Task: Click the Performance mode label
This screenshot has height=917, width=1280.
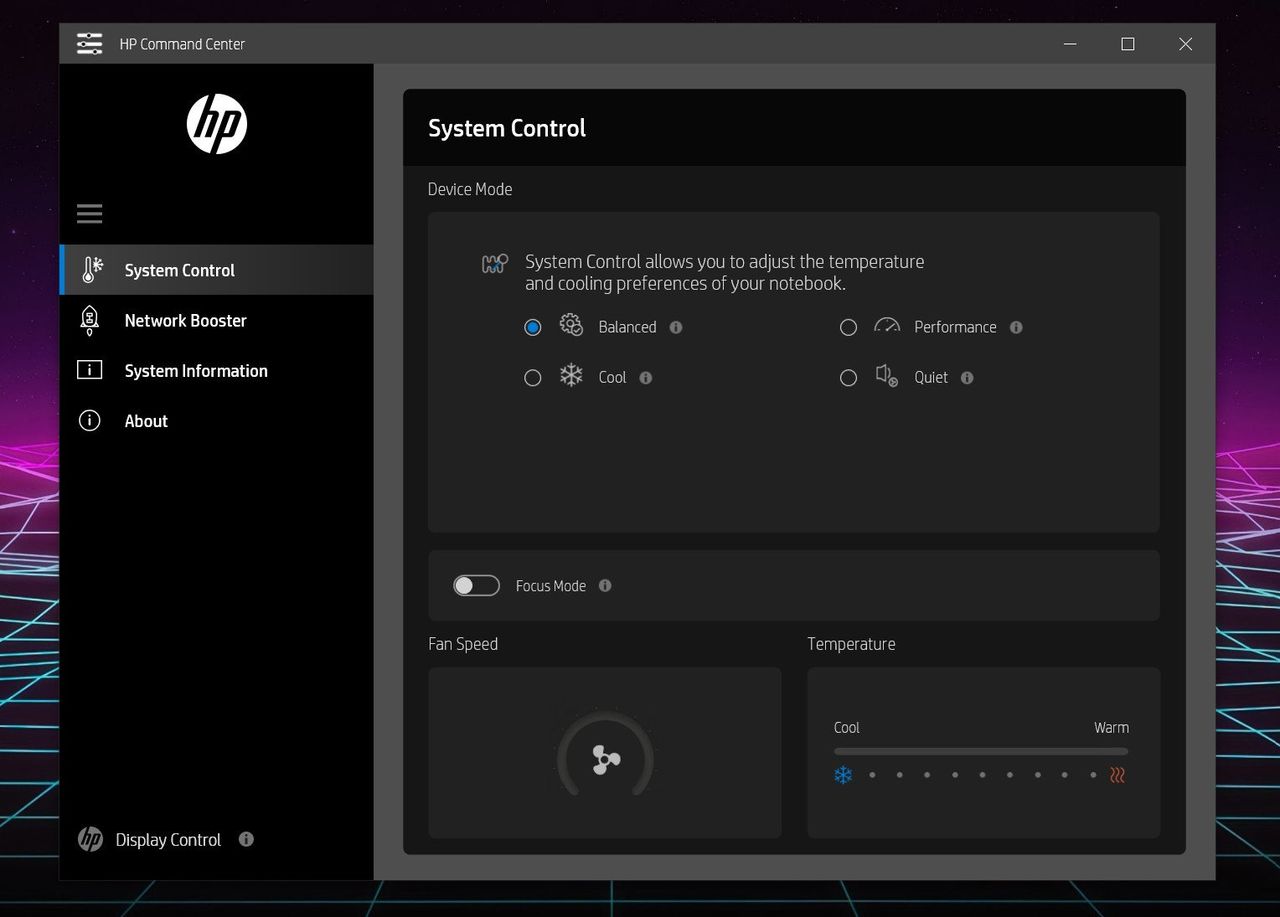Action: pos(955,327)
